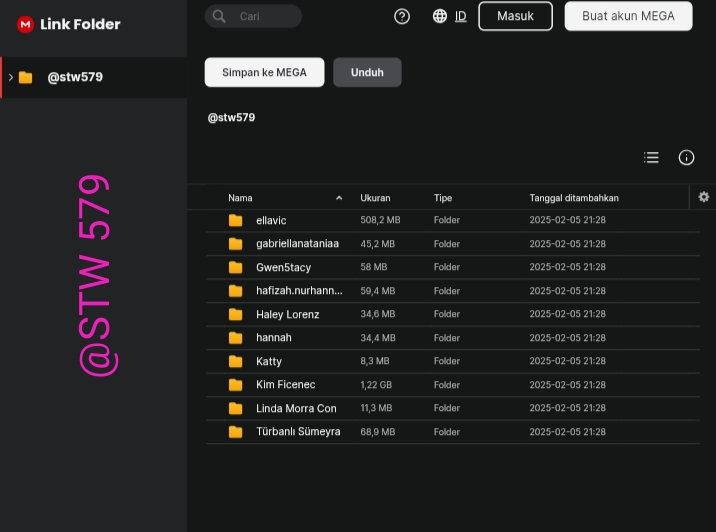Click the date in Türbanlı Sümeyra row

(568, 432)
